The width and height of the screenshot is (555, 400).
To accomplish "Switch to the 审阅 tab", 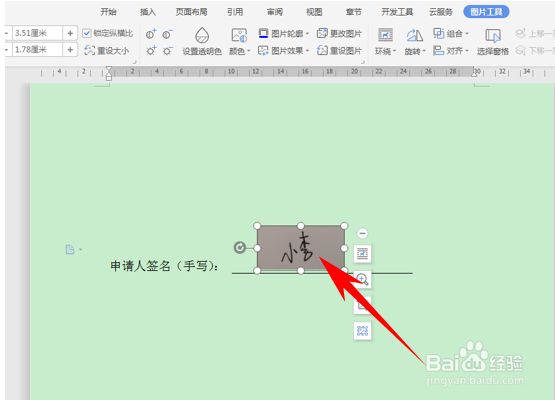I will pos(275,12).
